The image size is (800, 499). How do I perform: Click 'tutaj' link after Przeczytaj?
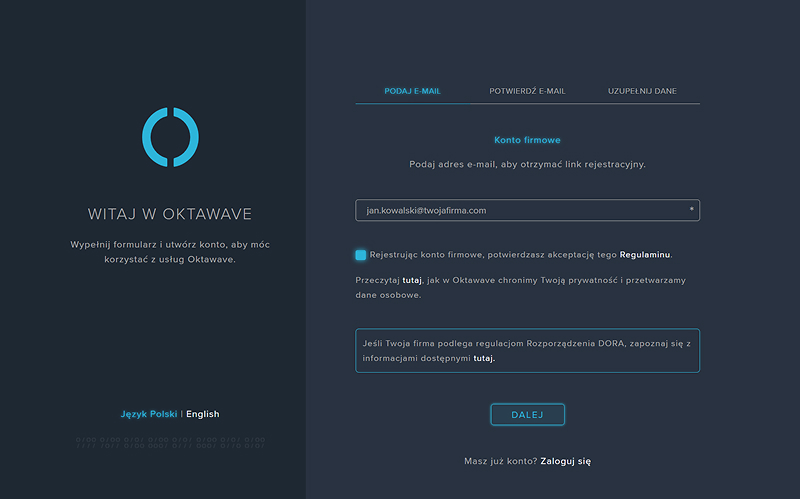coord(412,281)
